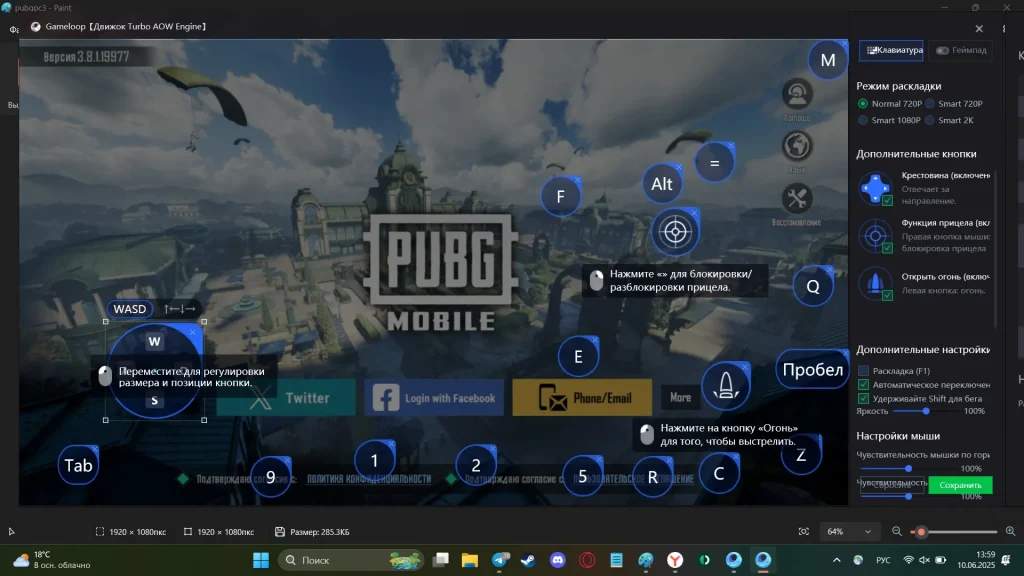Click the More login options button
Viewport: 1024px width, 576px height.
(x=680, y=398)
